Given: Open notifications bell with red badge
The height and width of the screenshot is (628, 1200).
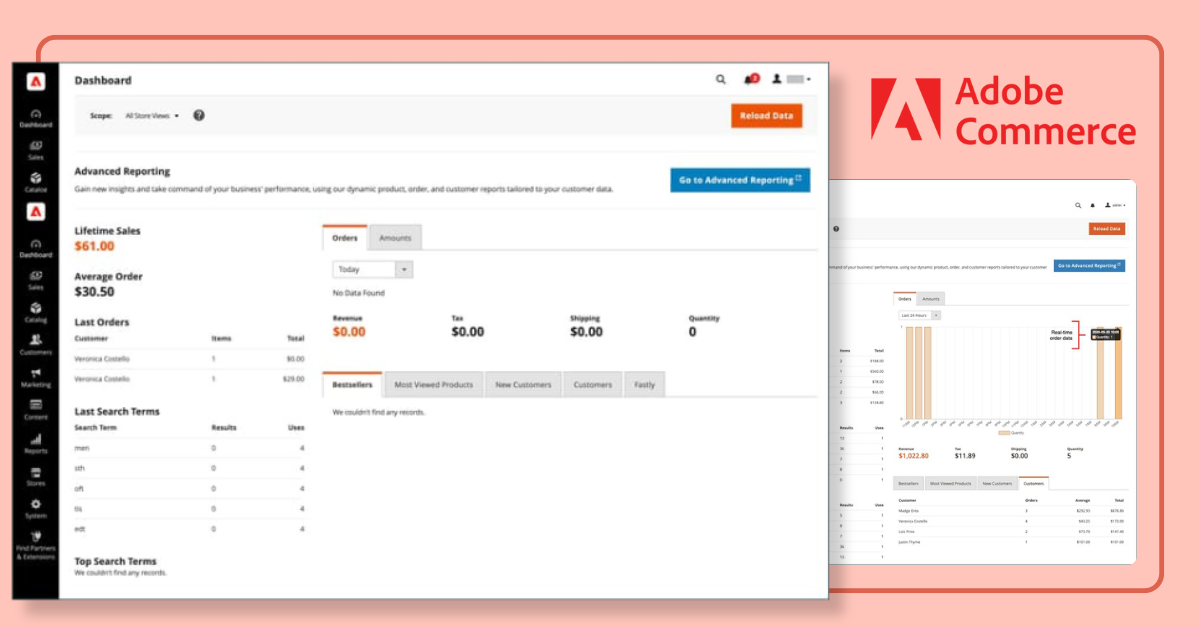Looking at the screenshot, I should 751,79.
